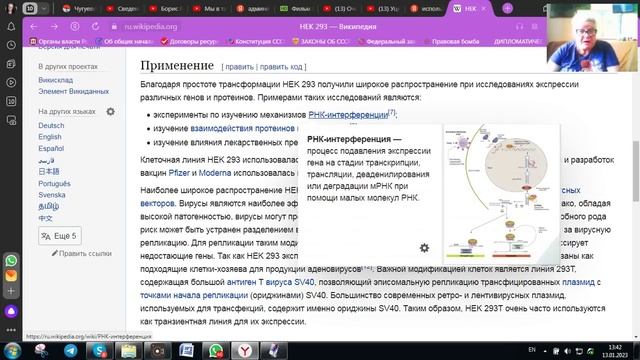The image size is (640, 360).
Task: Open WhatsApp in the browser sidebar
Action: [x=11, y=260]
